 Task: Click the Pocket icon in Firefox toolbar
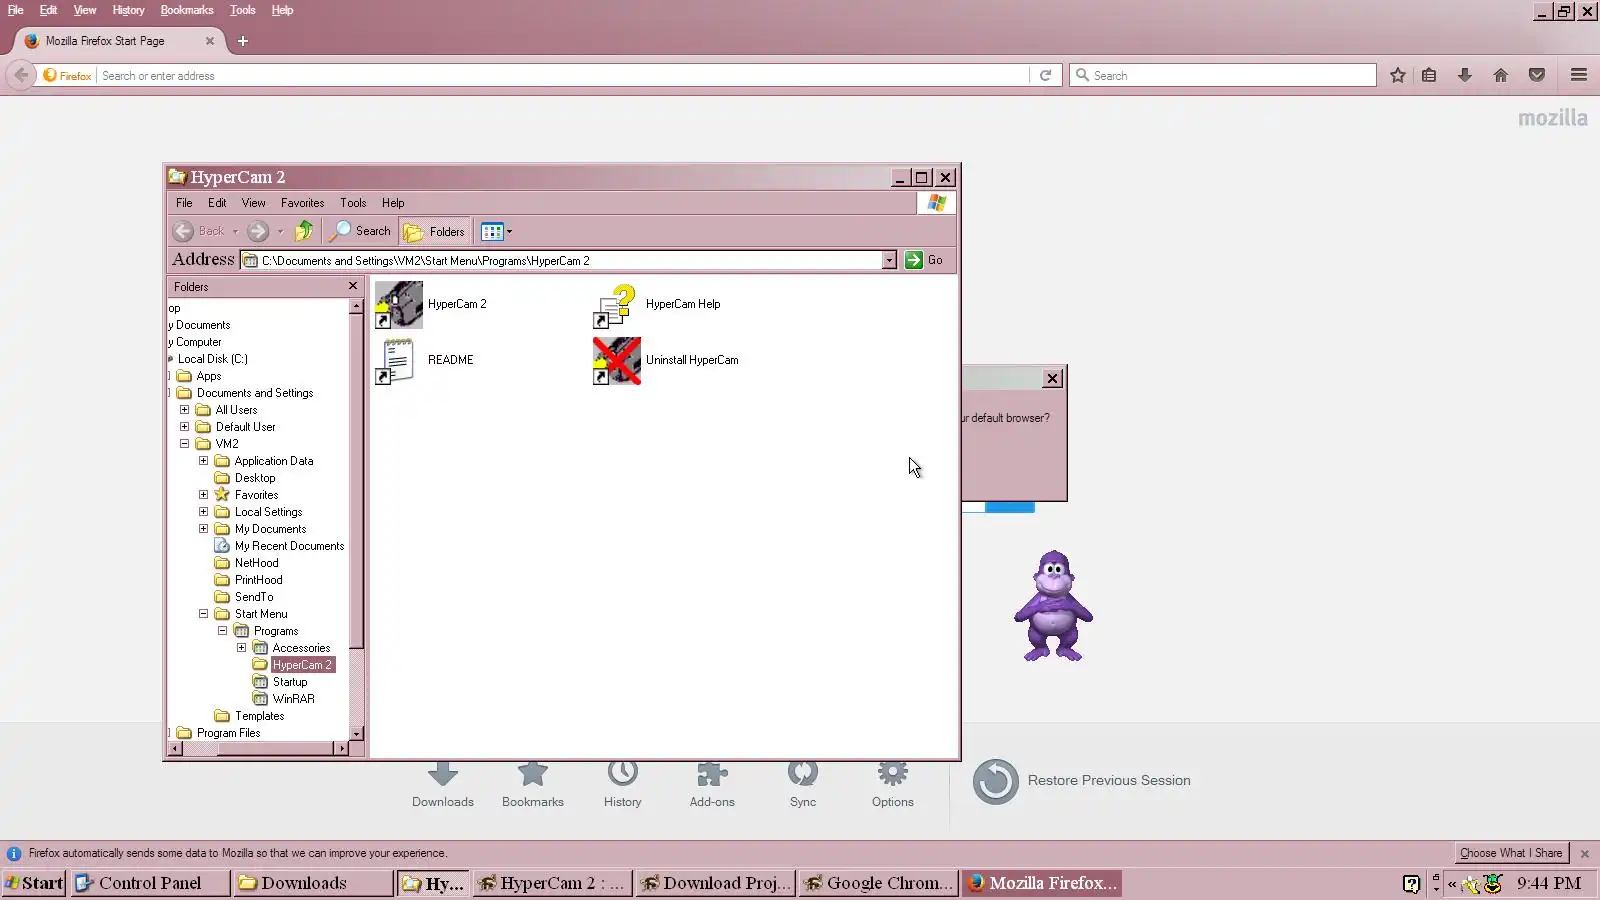1537,75
